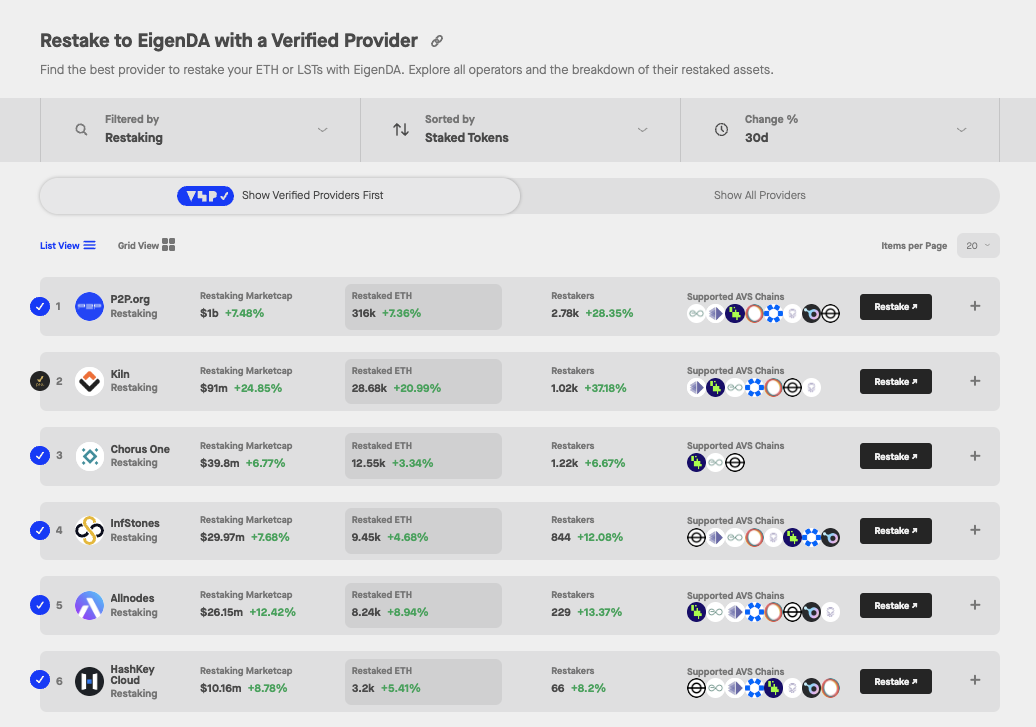Click the Kiln provider name
This screenshot has width=1036, height=727.
(120, 374)
